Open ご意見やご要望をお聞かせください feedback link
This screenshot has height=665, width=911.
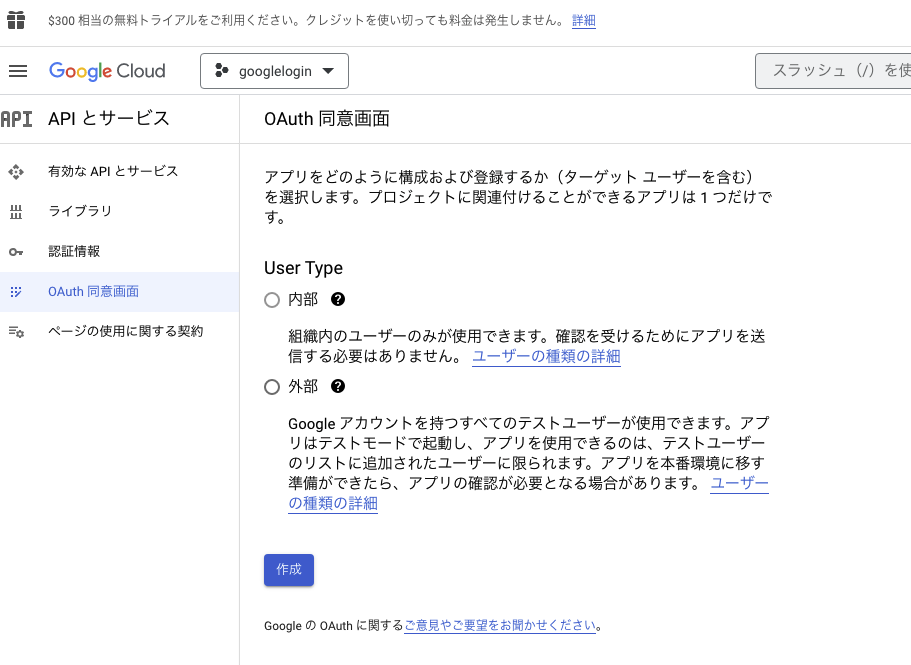[500, 626]
